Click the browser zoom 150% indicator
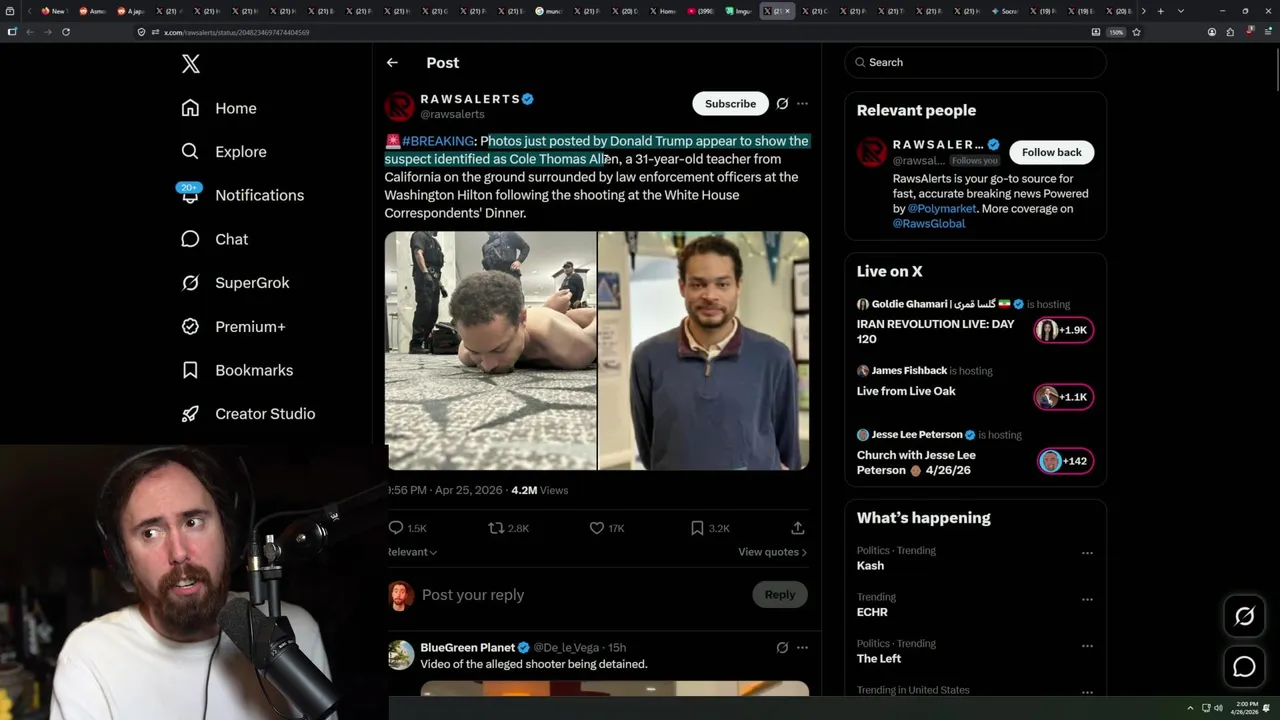The image size is (1280, 720). click(1116, 32)
